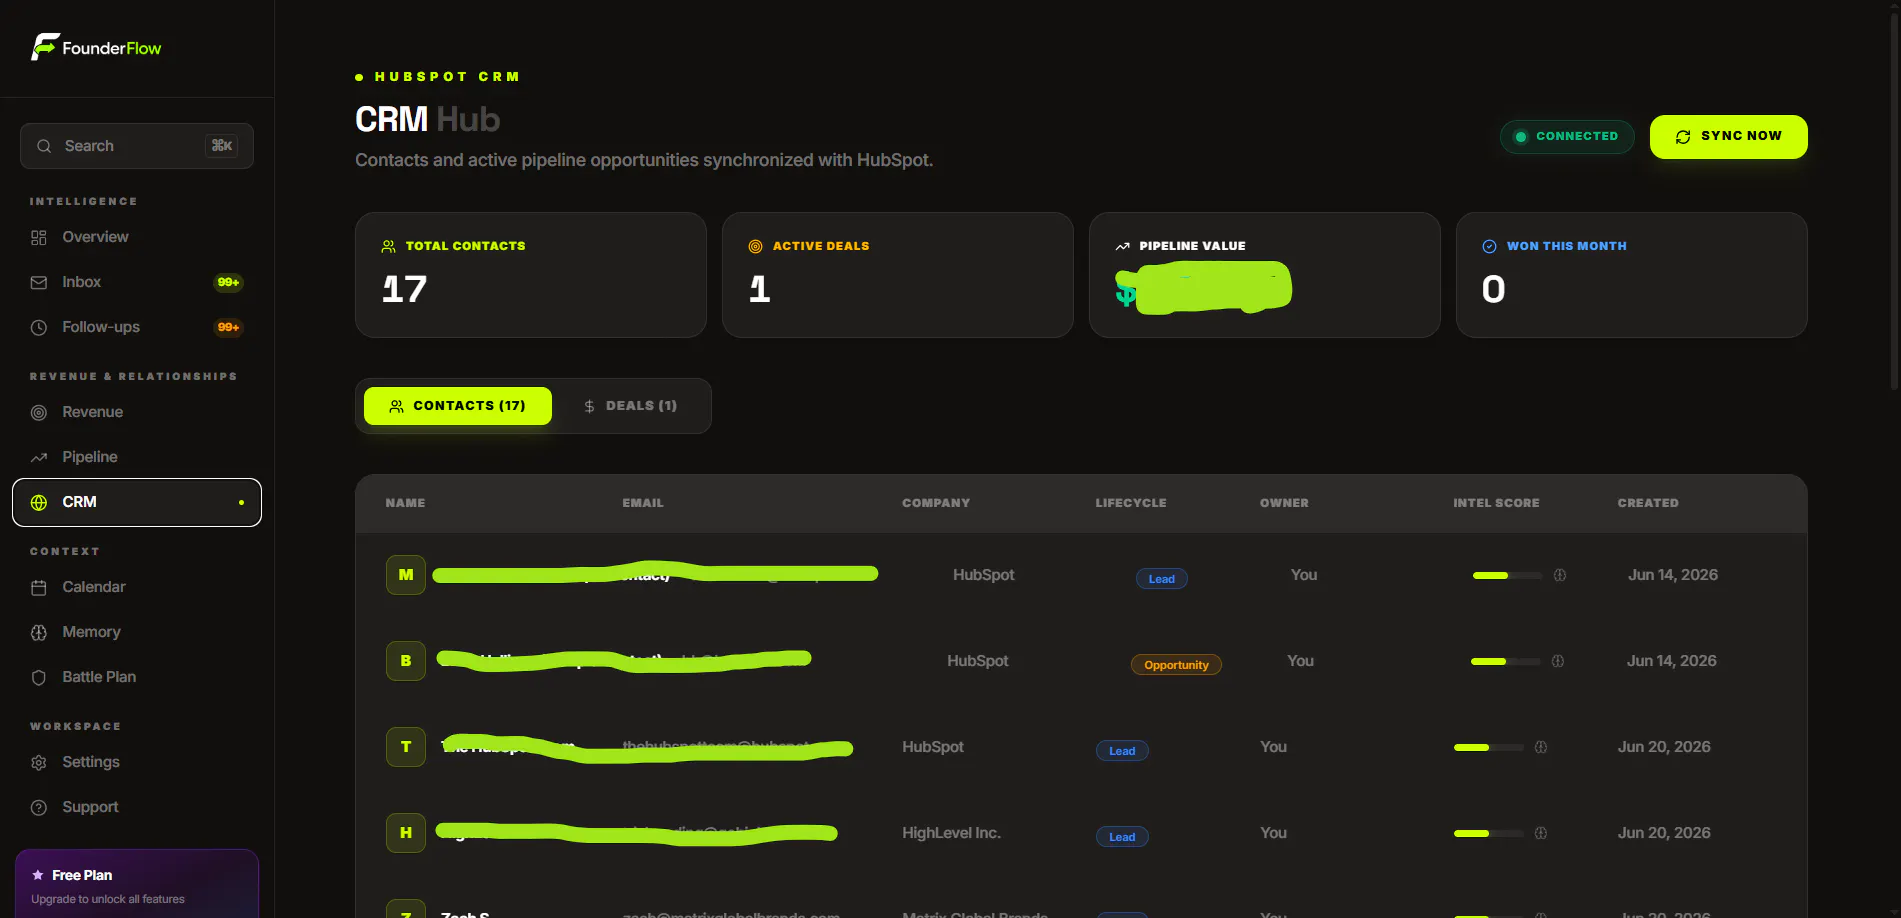Click the Sync Now button
The height and width of the screenshot is (918, 1901).
pyautogui.click(x=1728, y=137)
